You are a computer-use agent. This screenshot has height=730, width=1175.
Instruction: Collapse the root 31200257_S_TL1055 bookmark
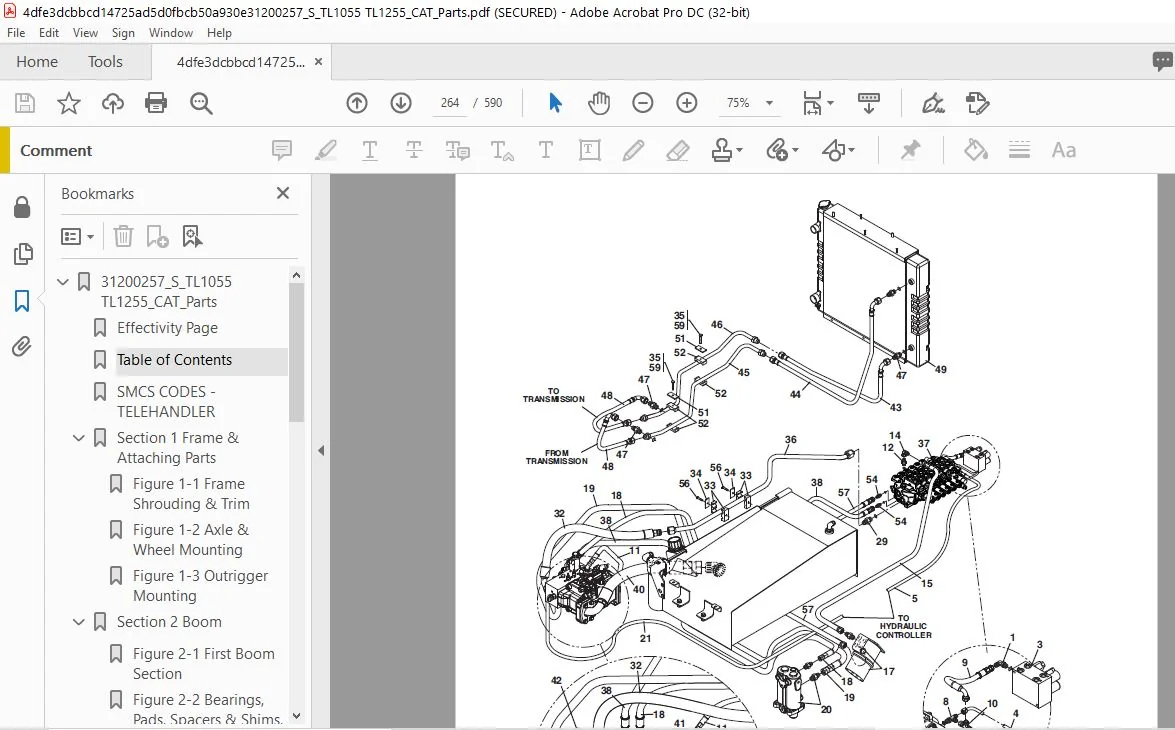click(x=63, y=282)
